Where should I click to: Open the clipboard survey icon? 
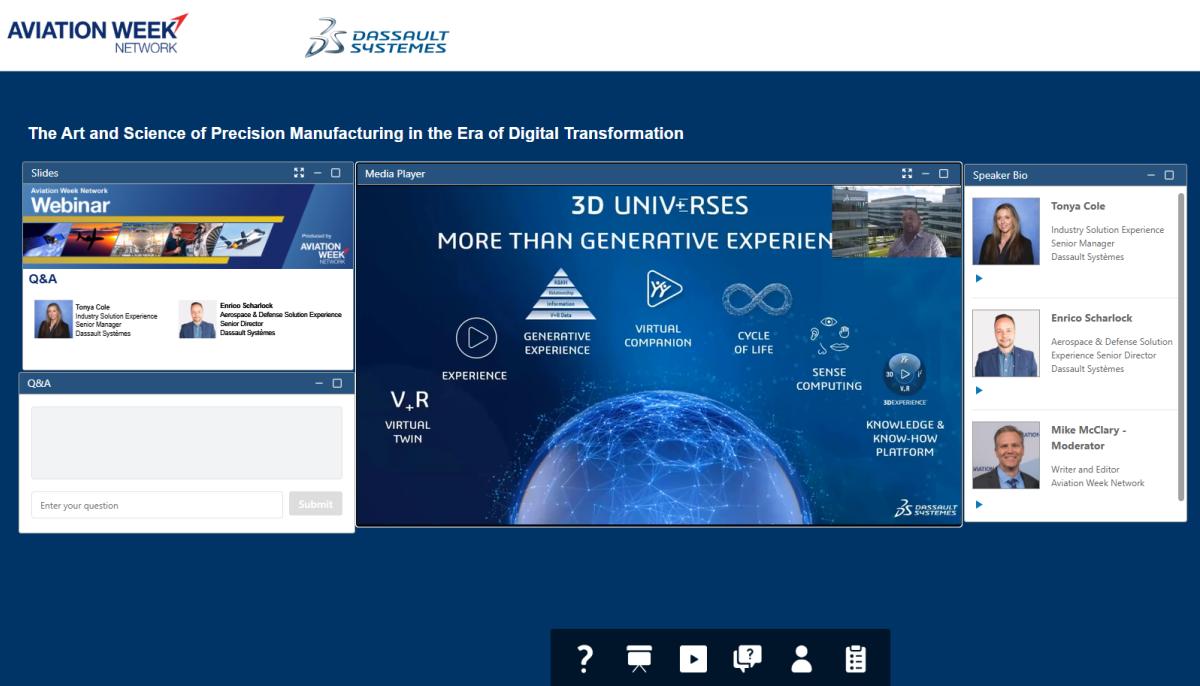(x=855, y=658)
